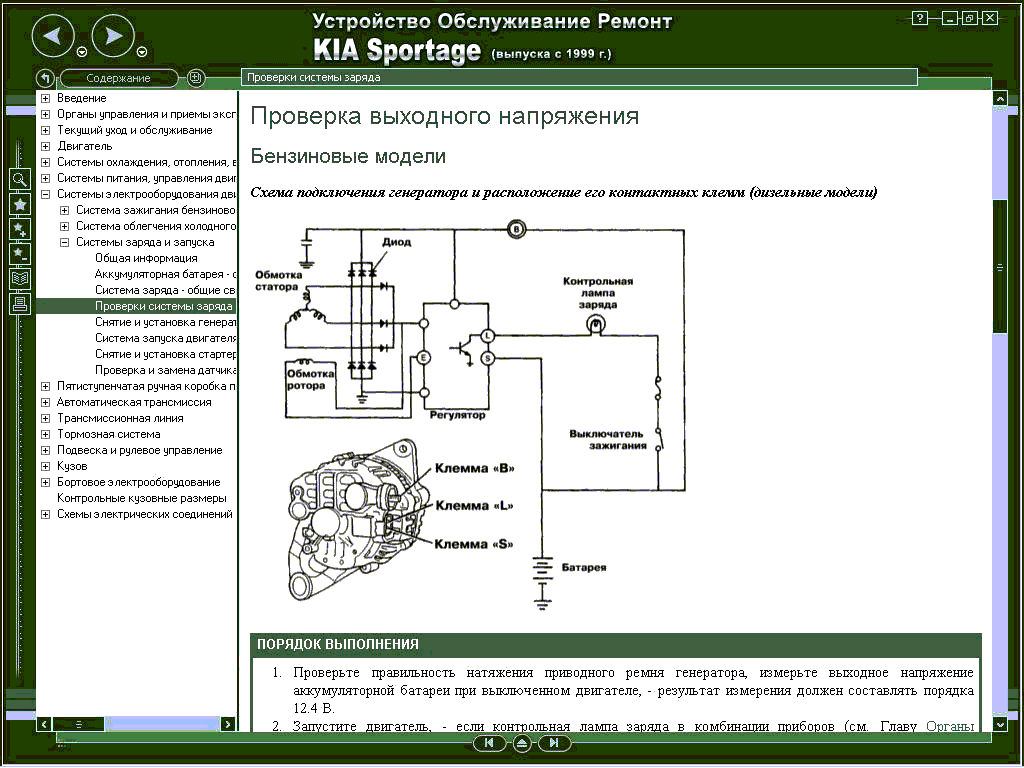Image resolution: width=1024 pixels, height=768 pixels.
Task: Collapse Системы электрооборудования двигателя node
Action: (46, 195)
